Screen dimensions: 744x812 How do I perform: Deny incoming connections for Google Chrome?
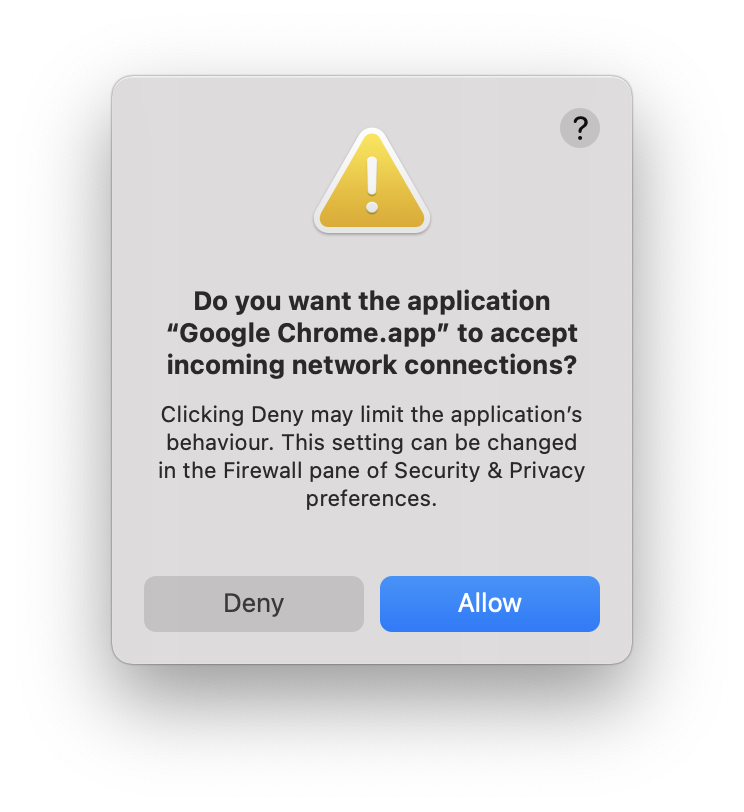pos(254,603)
